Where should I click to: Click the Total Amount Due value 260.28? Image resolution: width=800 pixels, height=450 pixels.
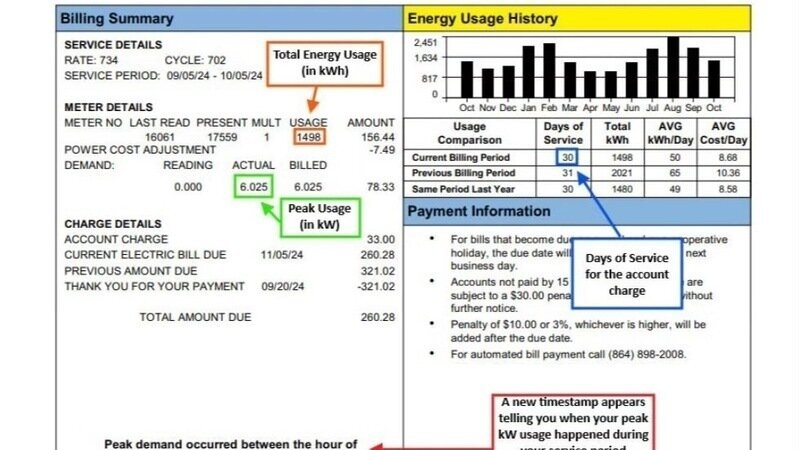coord(377,317)
